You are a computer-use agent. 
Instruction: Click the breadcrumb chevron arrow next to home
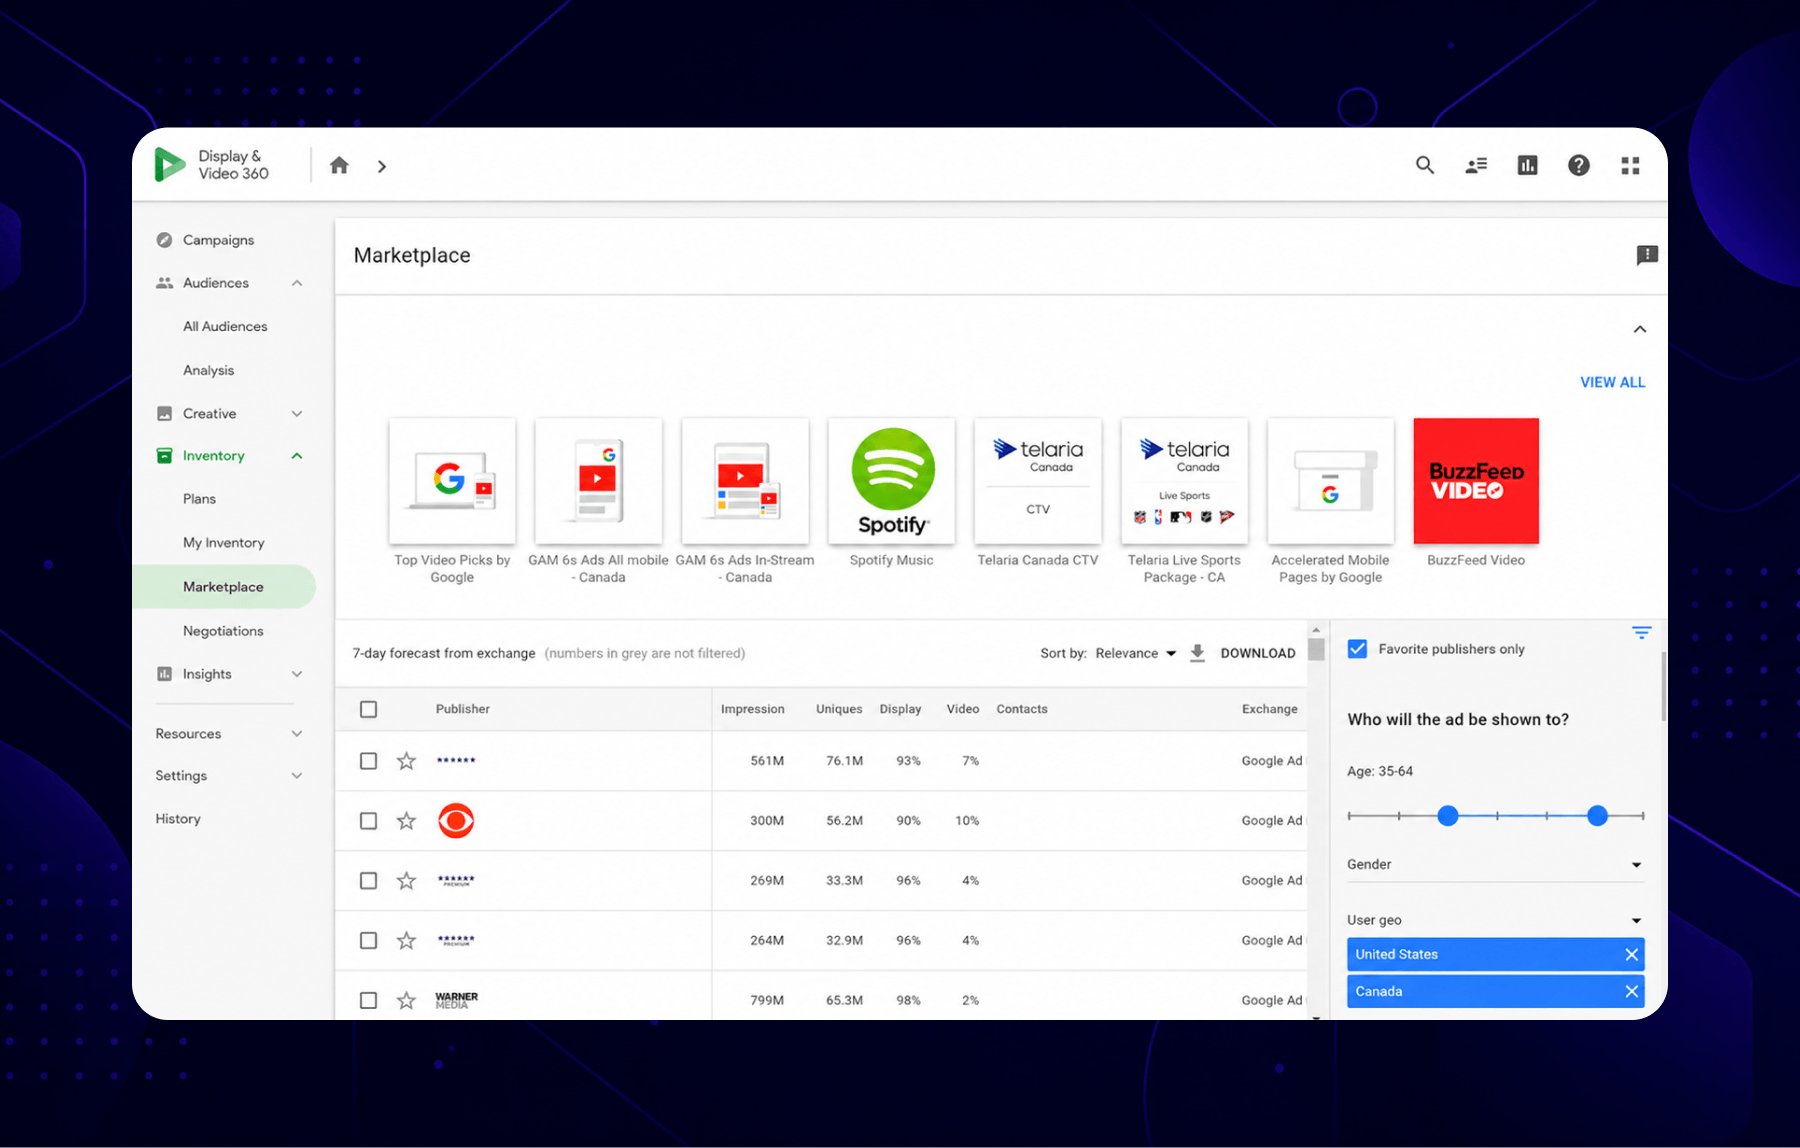381,166
